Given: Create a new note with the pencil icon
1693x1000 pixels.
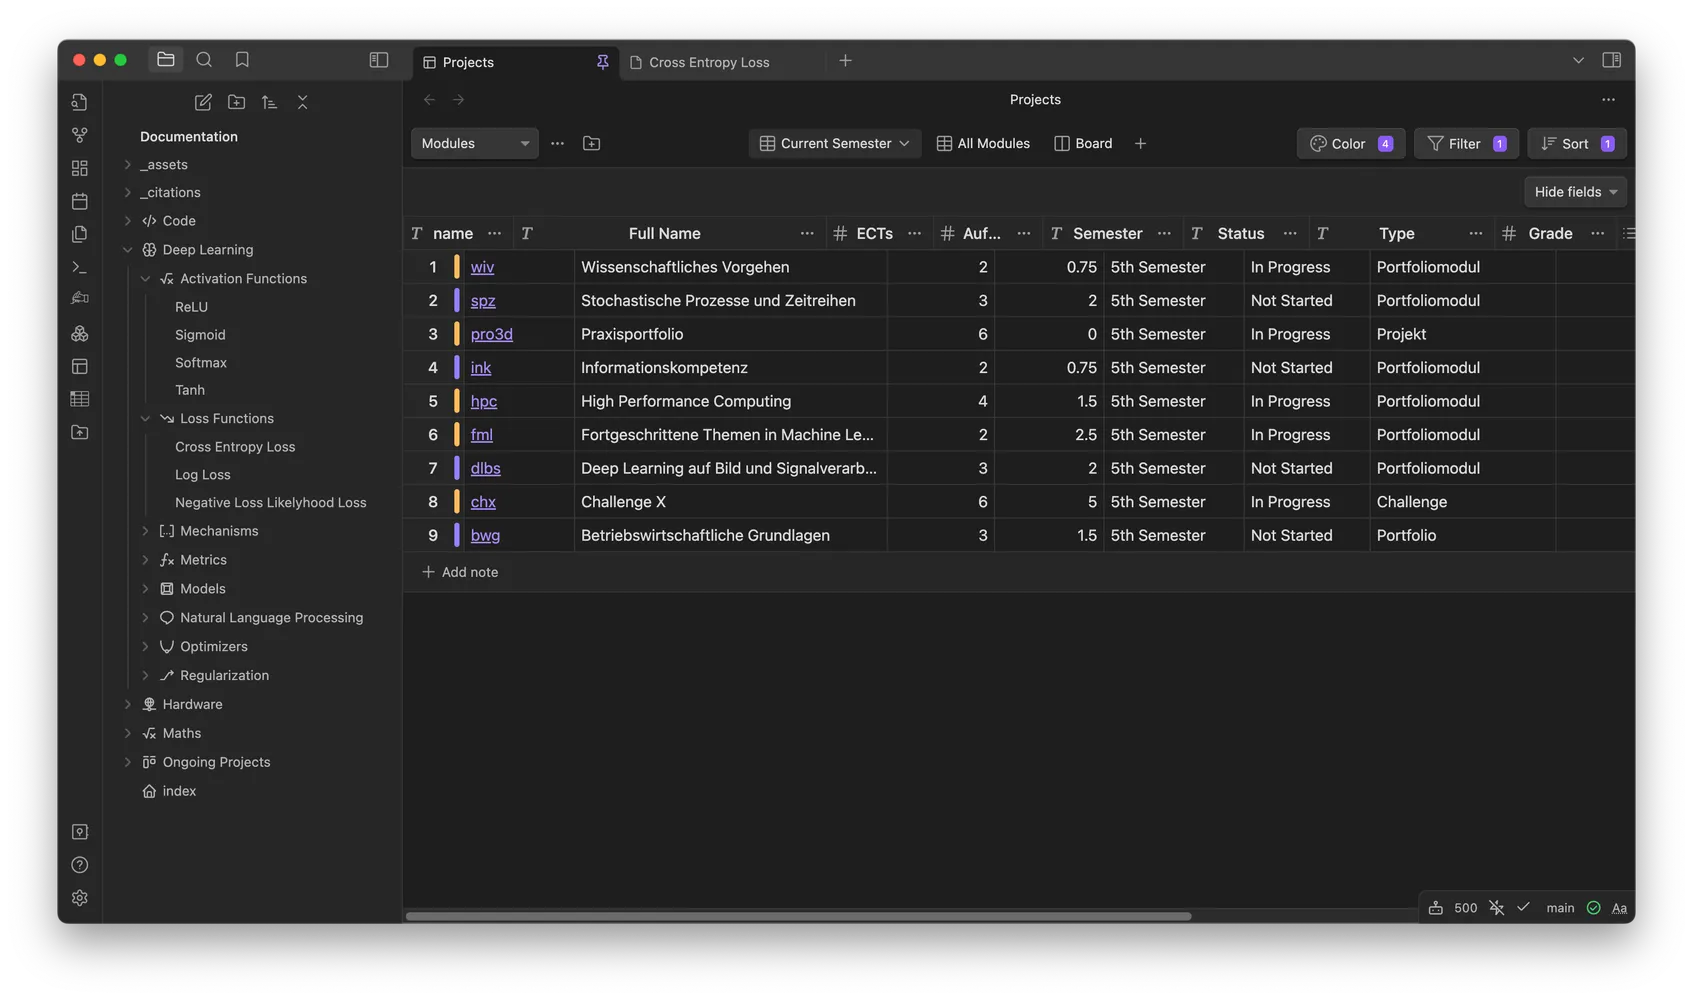Looking at the screenshot, I should click(x=202, y=102).
